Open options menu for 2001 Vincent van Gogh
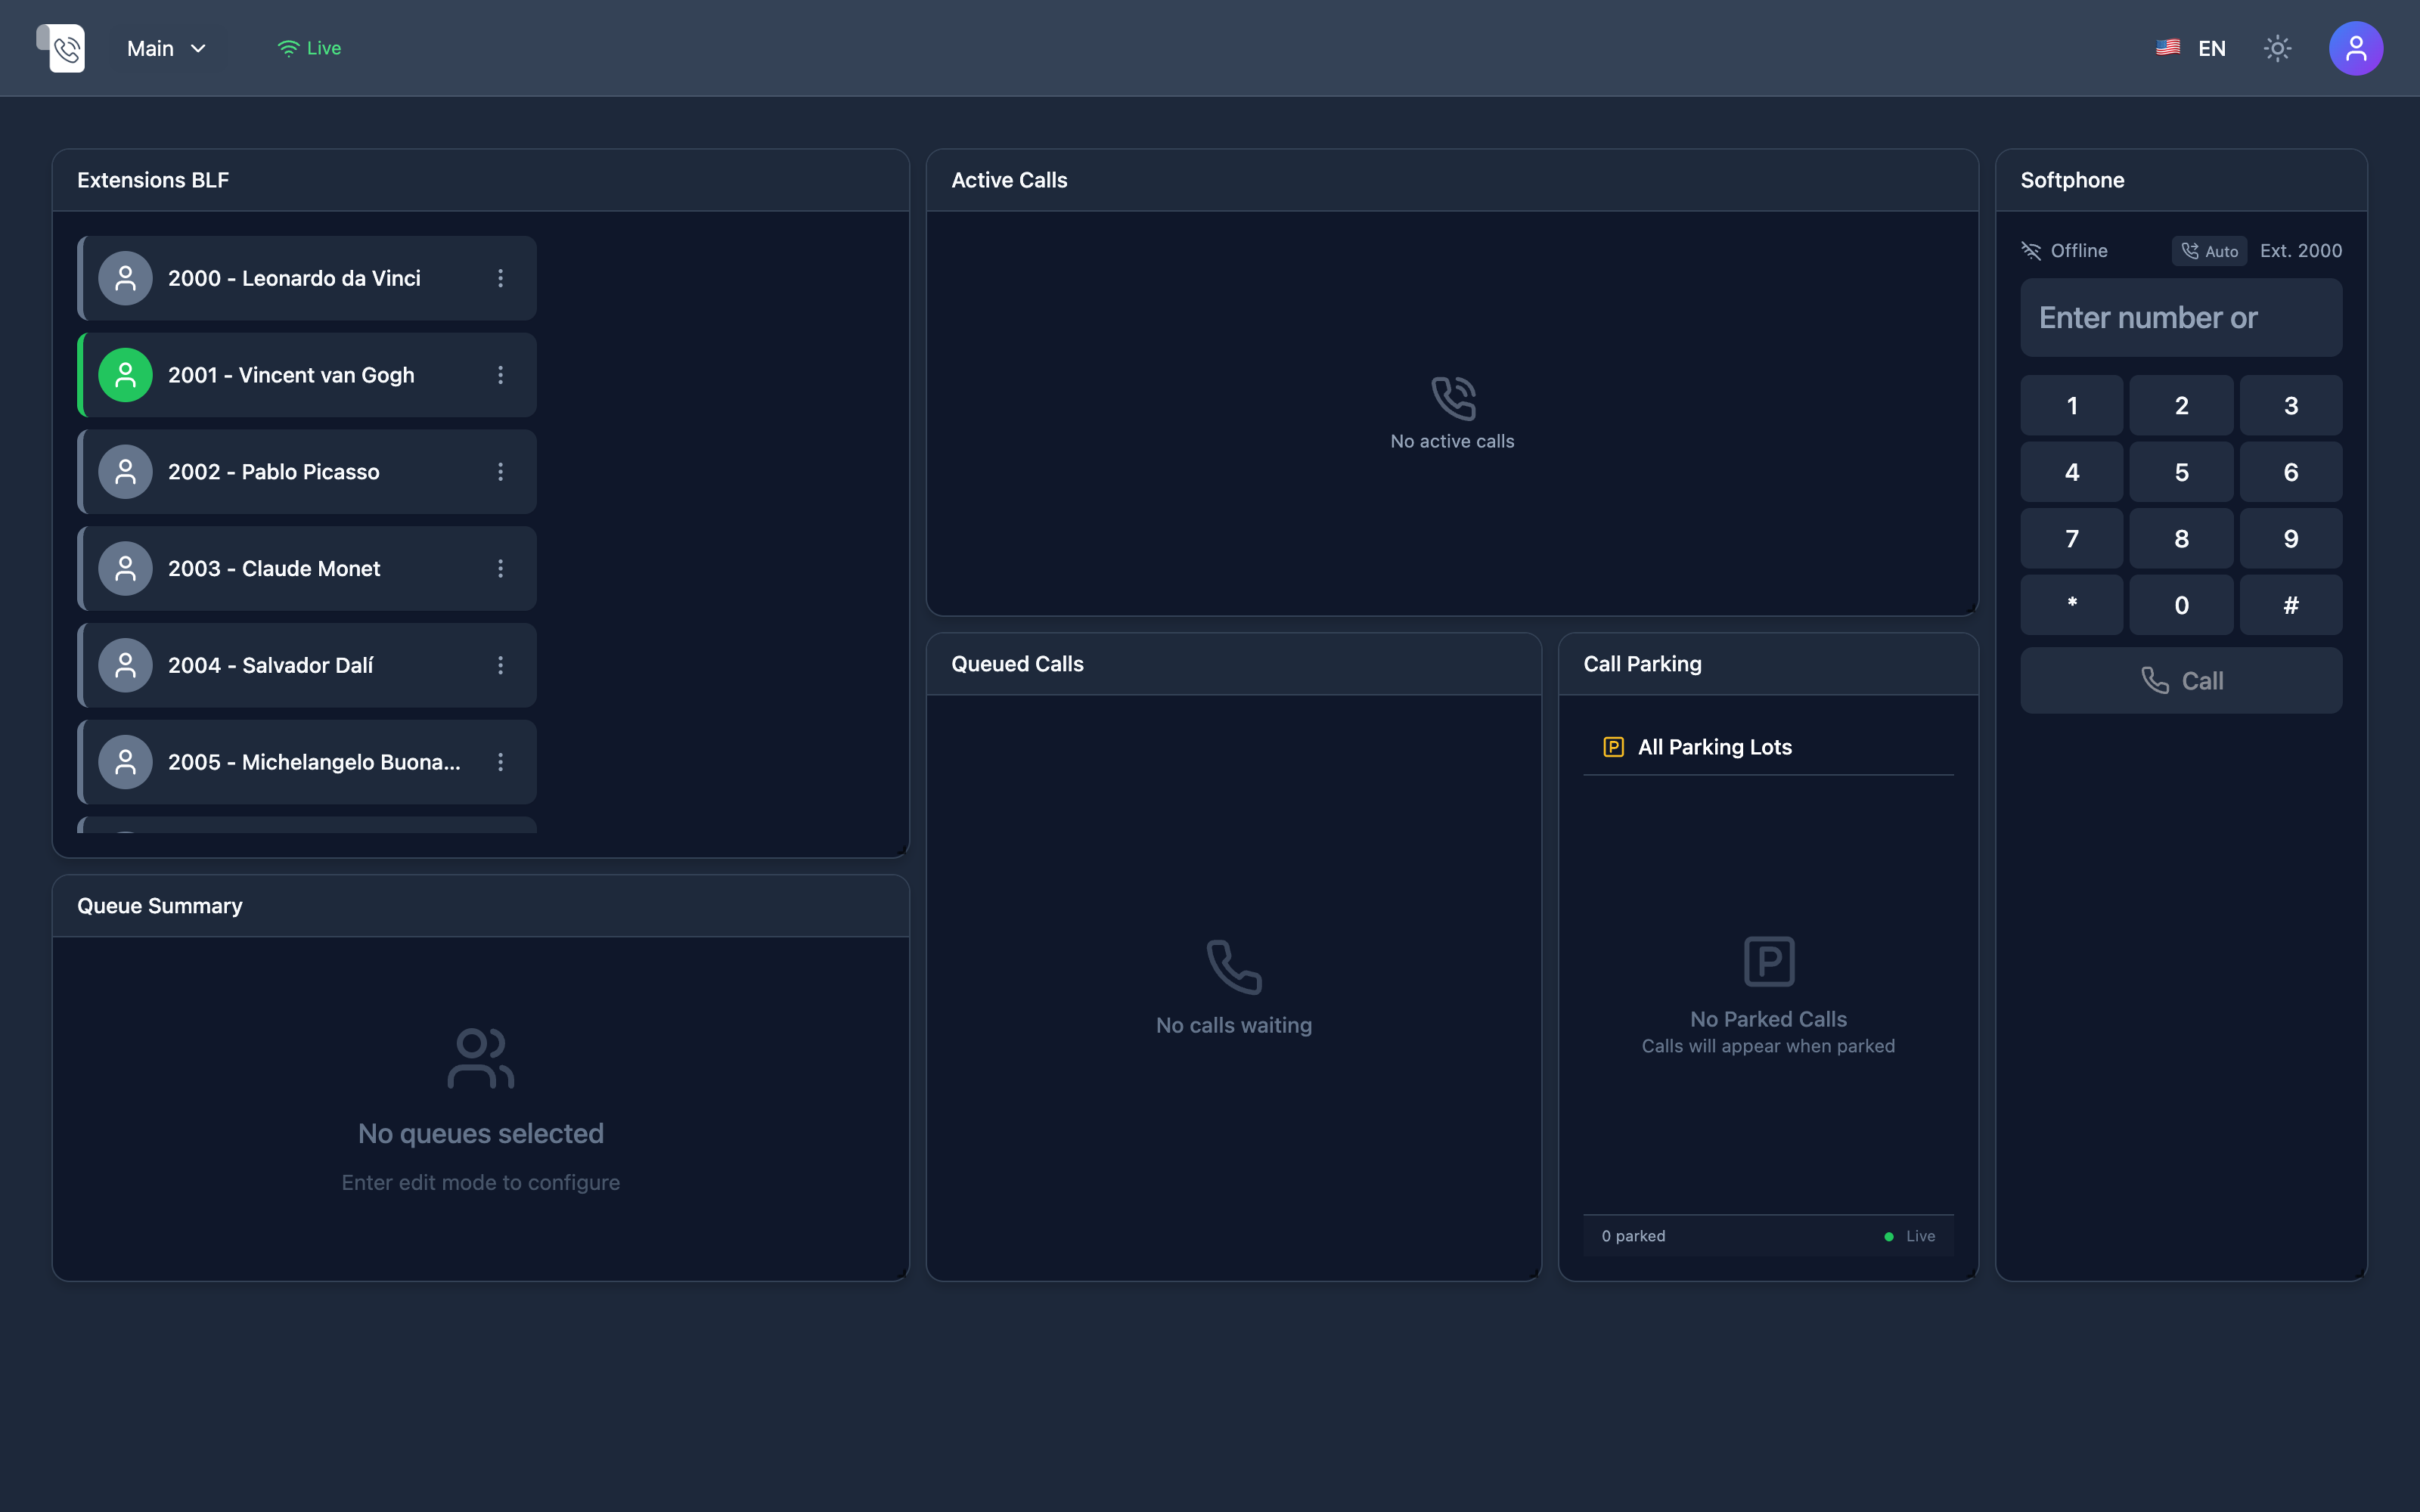Viewport: 2420px width, 1512px height. tap(500, 375)
